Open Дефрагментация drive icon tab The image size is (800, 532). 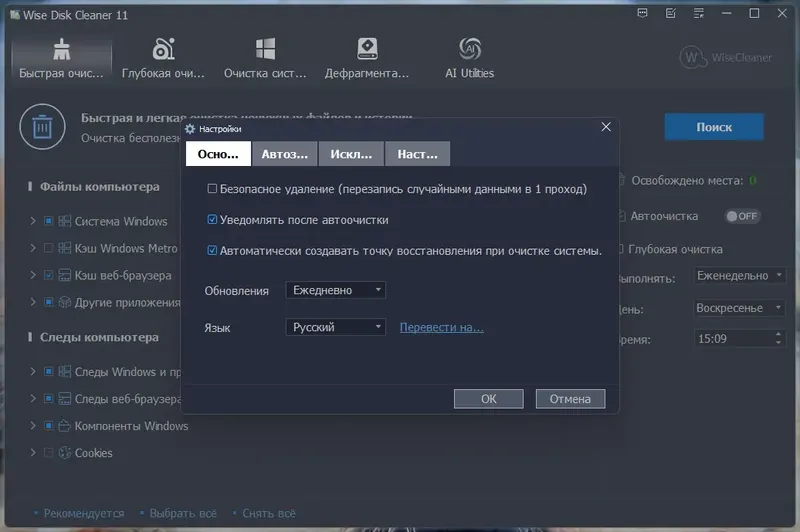click(x=367, y=59)
